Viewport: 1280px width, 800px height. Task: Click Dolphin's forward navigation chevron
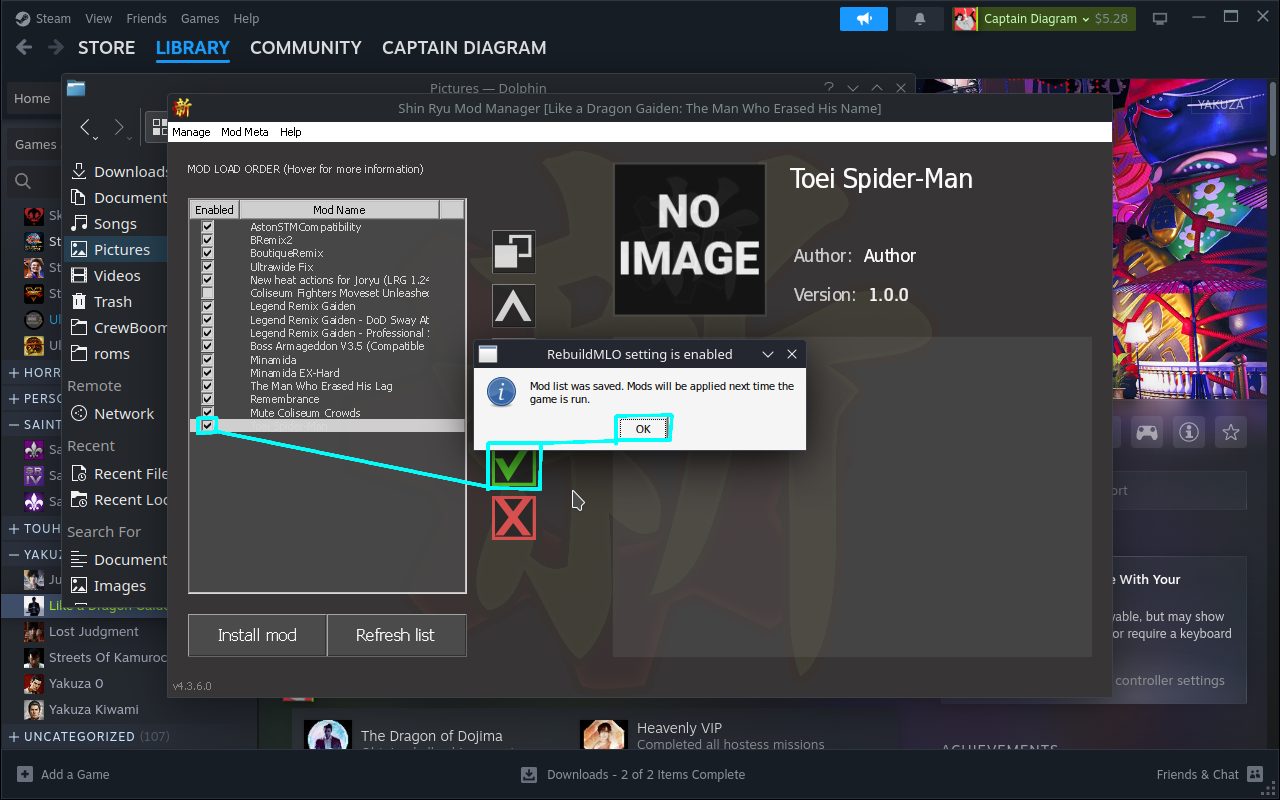pos(119,127)
